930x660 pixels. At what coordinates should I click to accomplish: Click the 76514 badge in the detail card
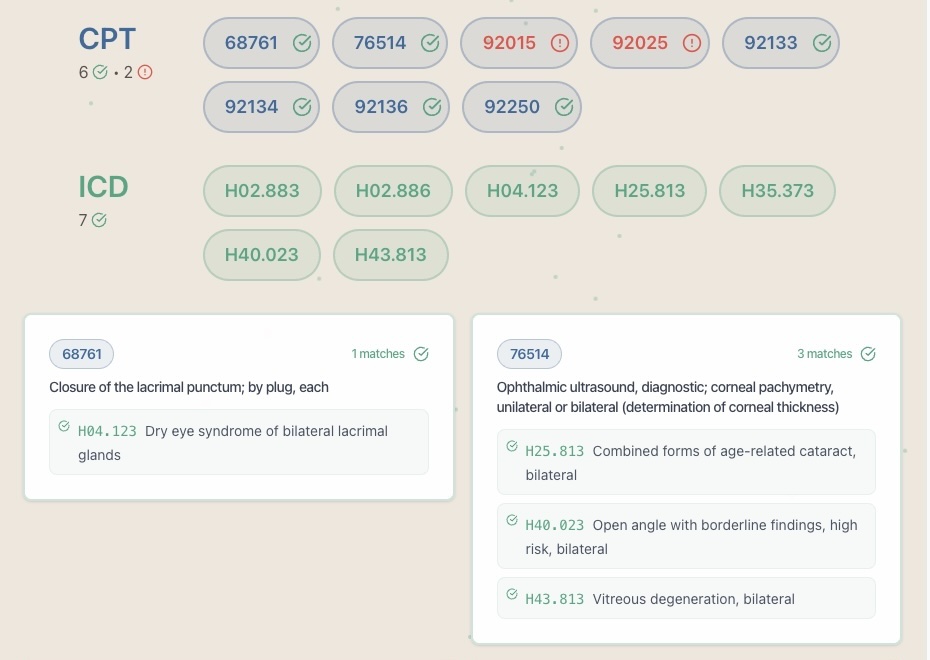[x=529, y=354]
